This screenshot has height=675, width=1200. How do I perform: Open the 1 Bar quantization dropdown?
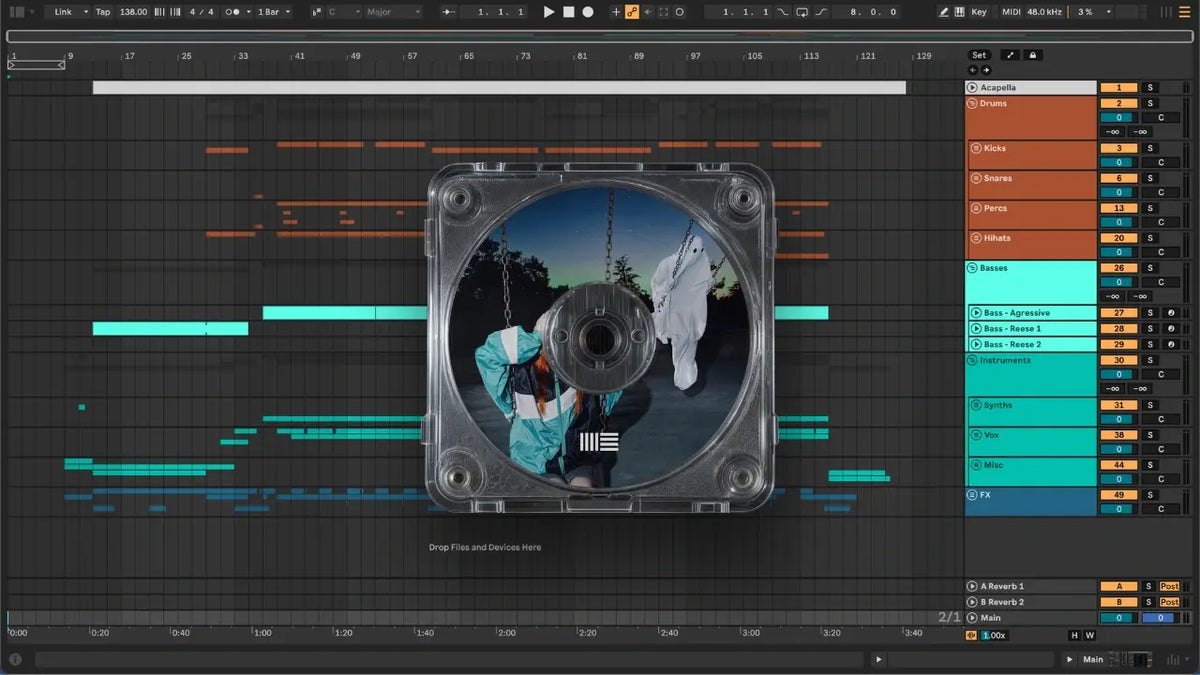pyautogui.click(x=273, y=12)
